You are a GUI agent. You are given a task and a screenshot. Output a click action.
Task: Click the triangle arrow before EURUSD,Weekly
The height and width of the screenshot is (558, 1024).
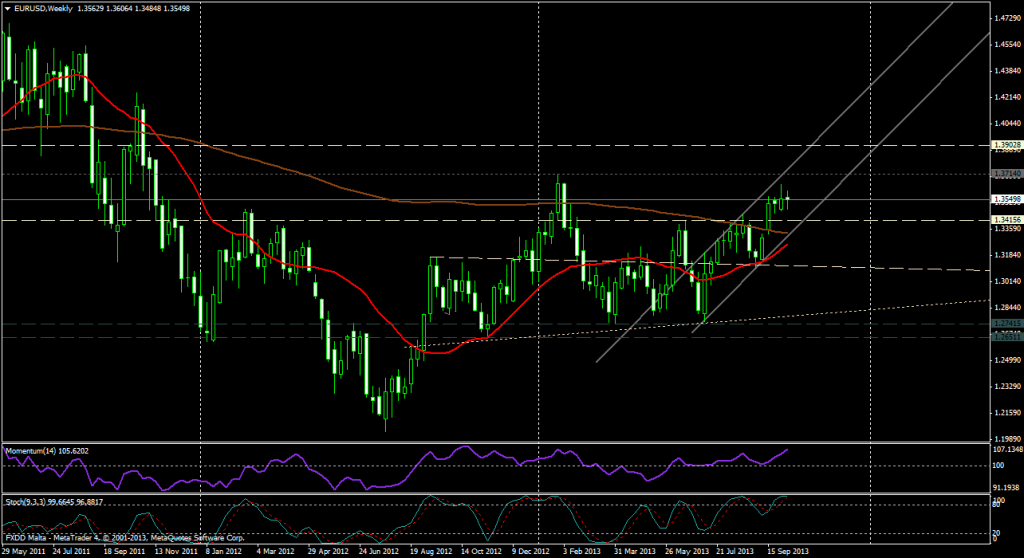point(8,8)
